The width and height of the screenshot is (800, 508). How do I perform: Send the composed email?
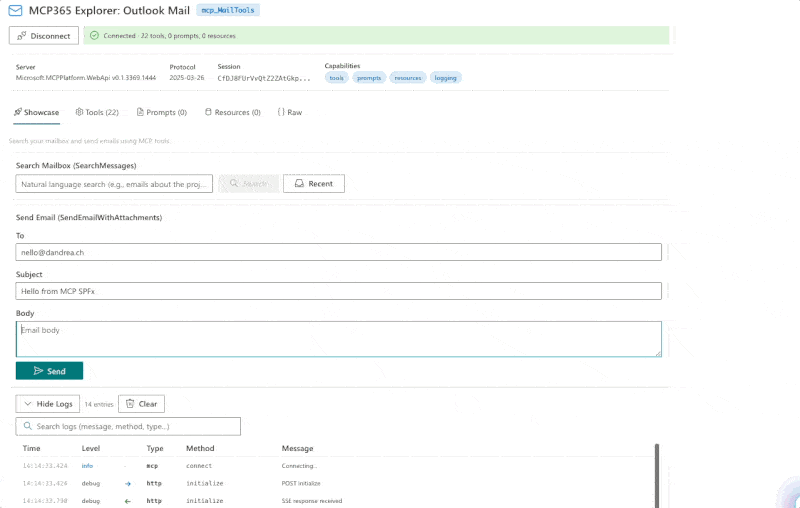pos(49,371)
